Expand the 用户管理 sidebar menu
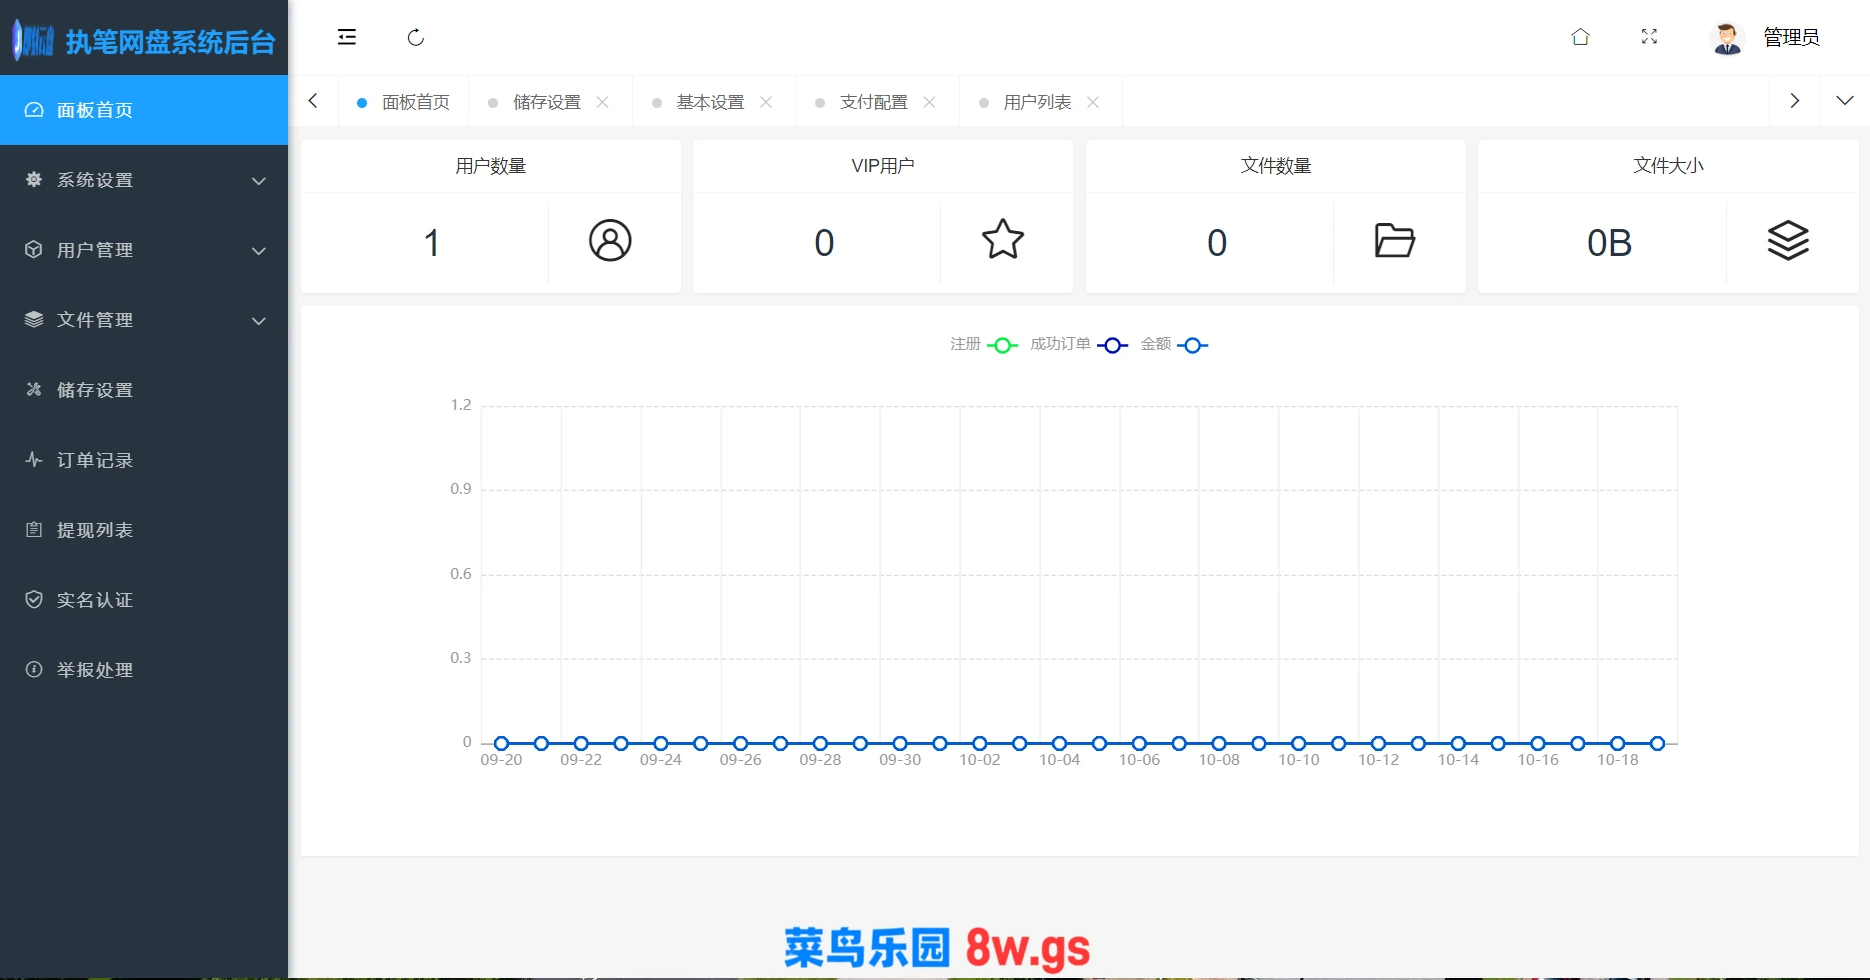 (144, 250)
